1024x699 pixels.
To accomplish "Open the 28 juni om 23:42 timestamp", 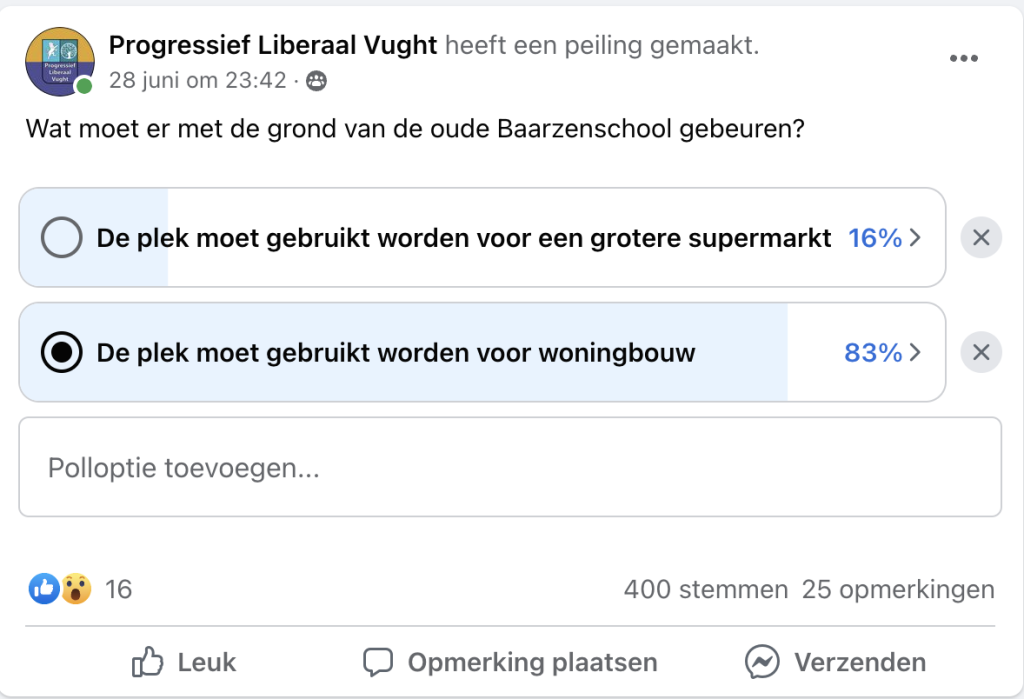I will coord(198,80).
